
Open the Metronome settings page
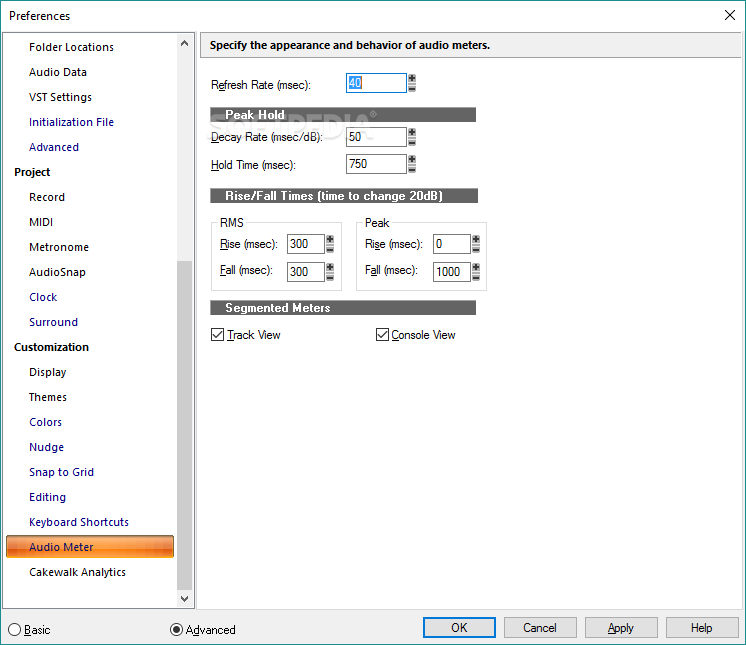[59, 247]
